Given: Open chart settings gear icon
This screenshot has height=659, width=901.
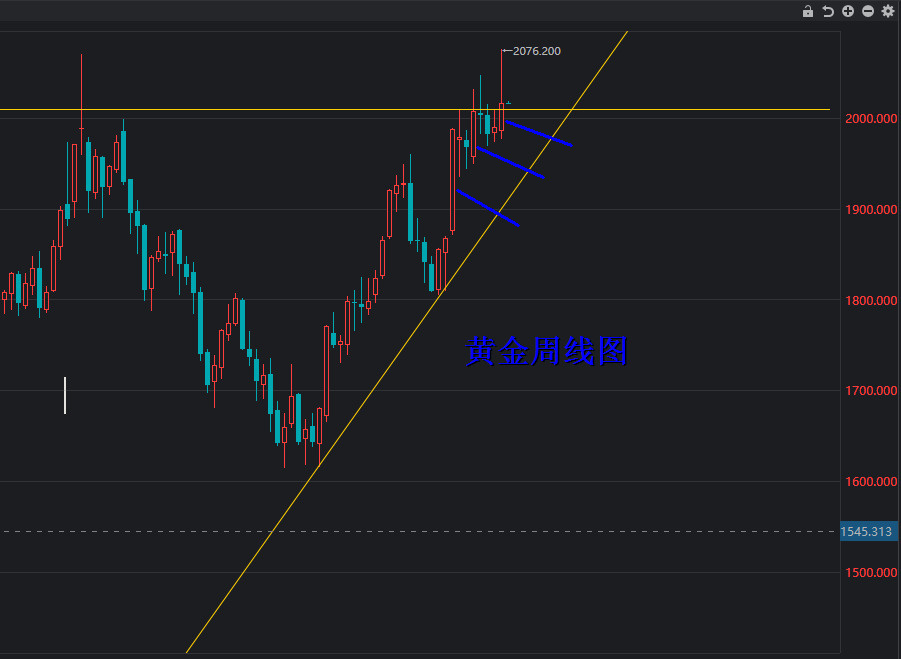Looking at the screenshot, I should [888, 11].
